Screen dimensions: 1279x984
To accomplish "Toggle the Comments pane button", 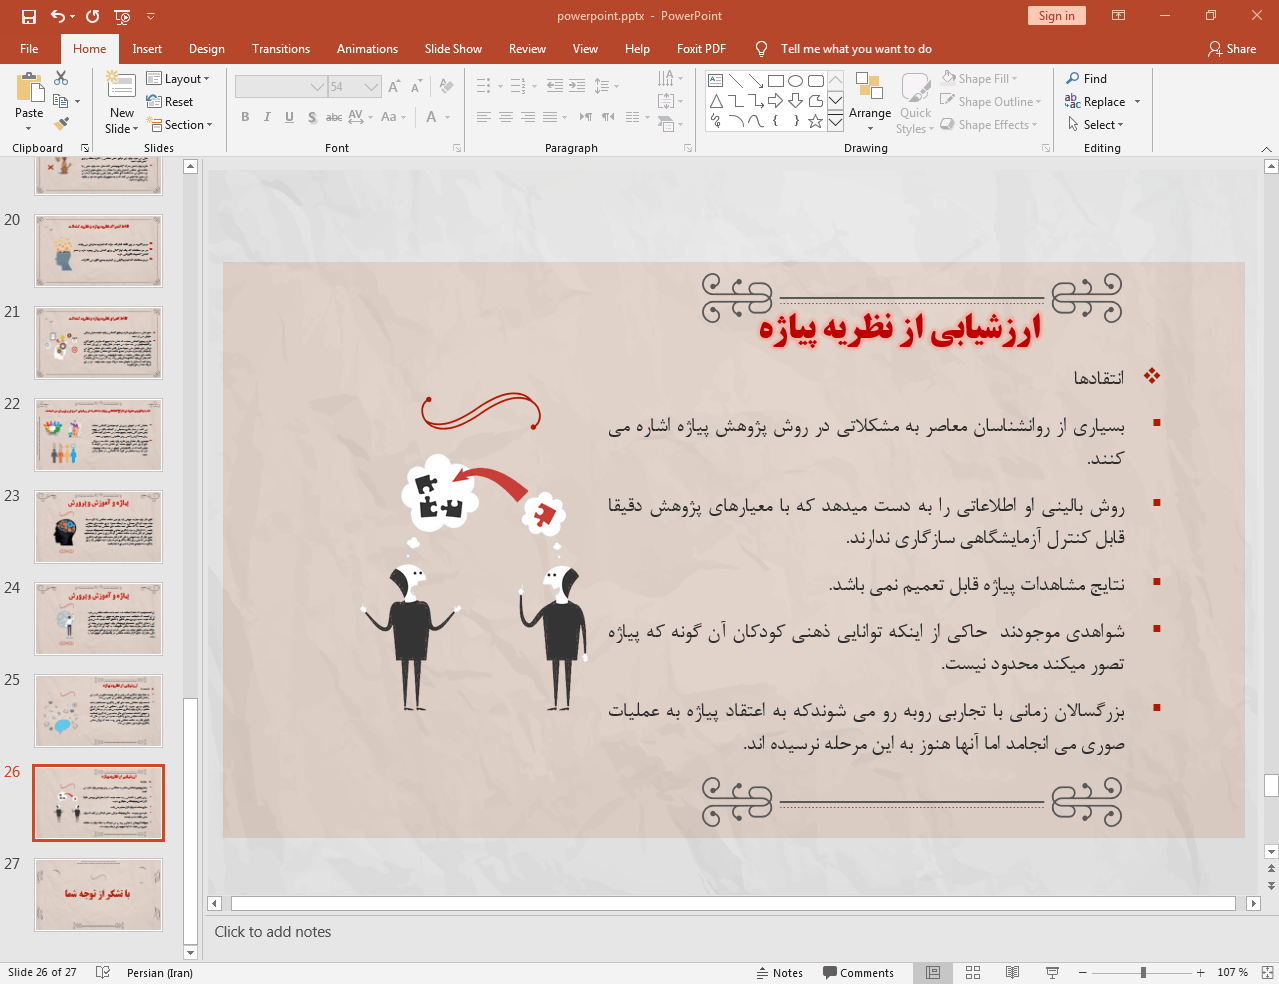I will pos(858,973).
